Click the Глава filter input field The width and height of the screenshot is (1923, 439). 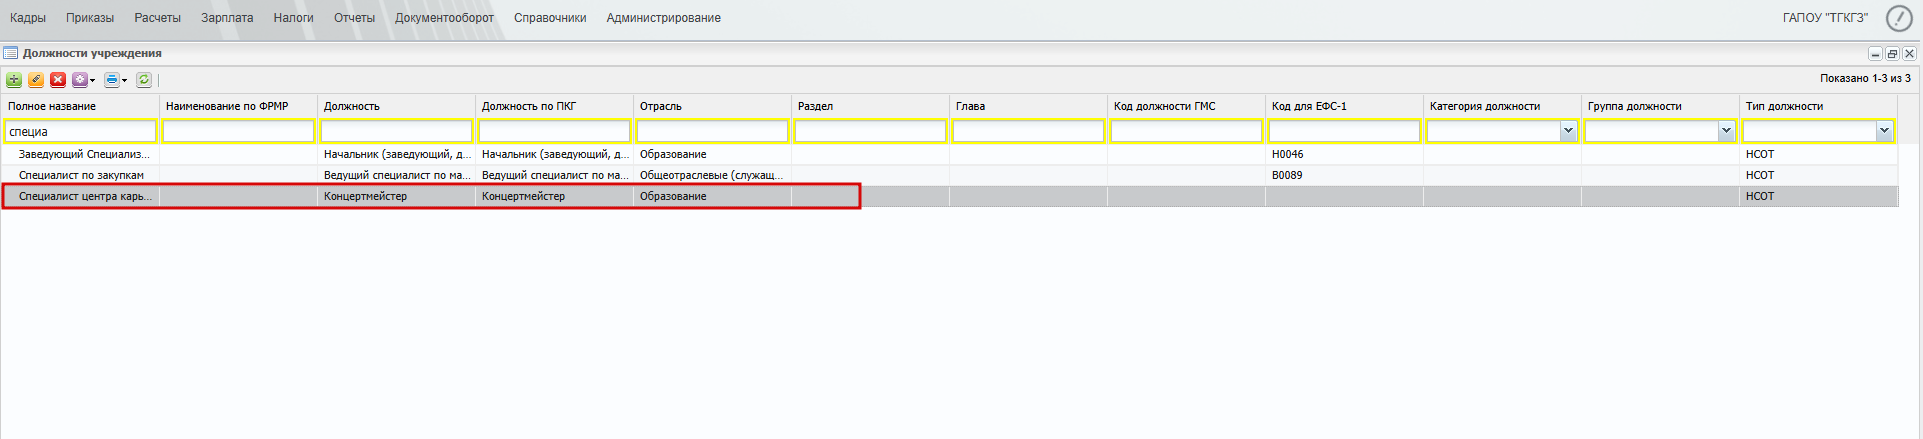tap(1028, 131)
